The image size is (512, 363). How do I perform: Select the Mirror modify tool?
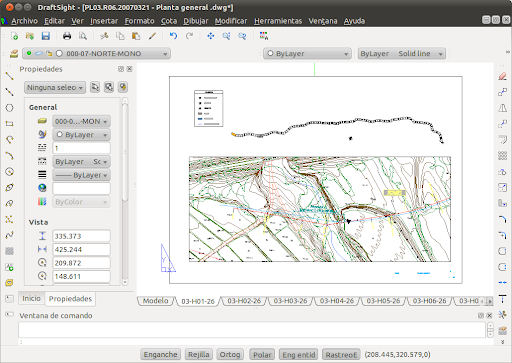[x=502, y=108]
